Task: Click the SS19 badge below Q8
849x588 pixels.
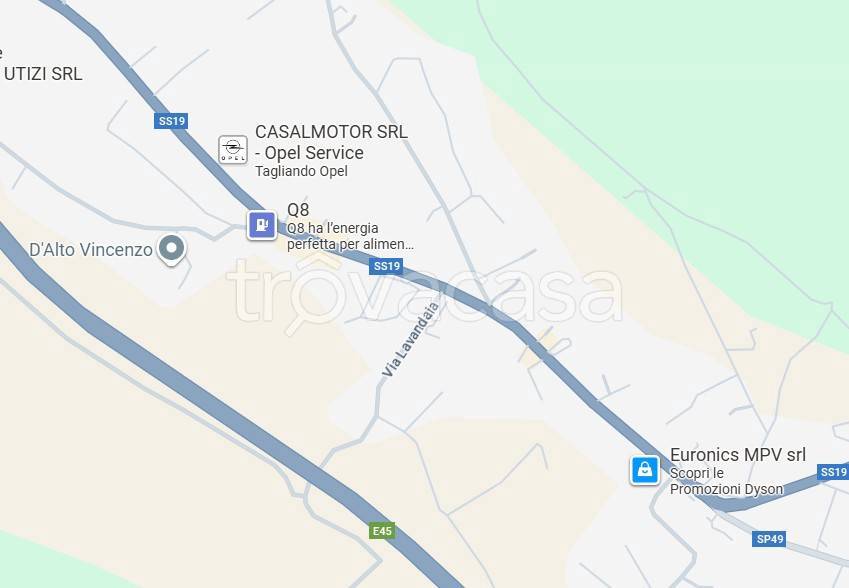Action: [386, 266]
